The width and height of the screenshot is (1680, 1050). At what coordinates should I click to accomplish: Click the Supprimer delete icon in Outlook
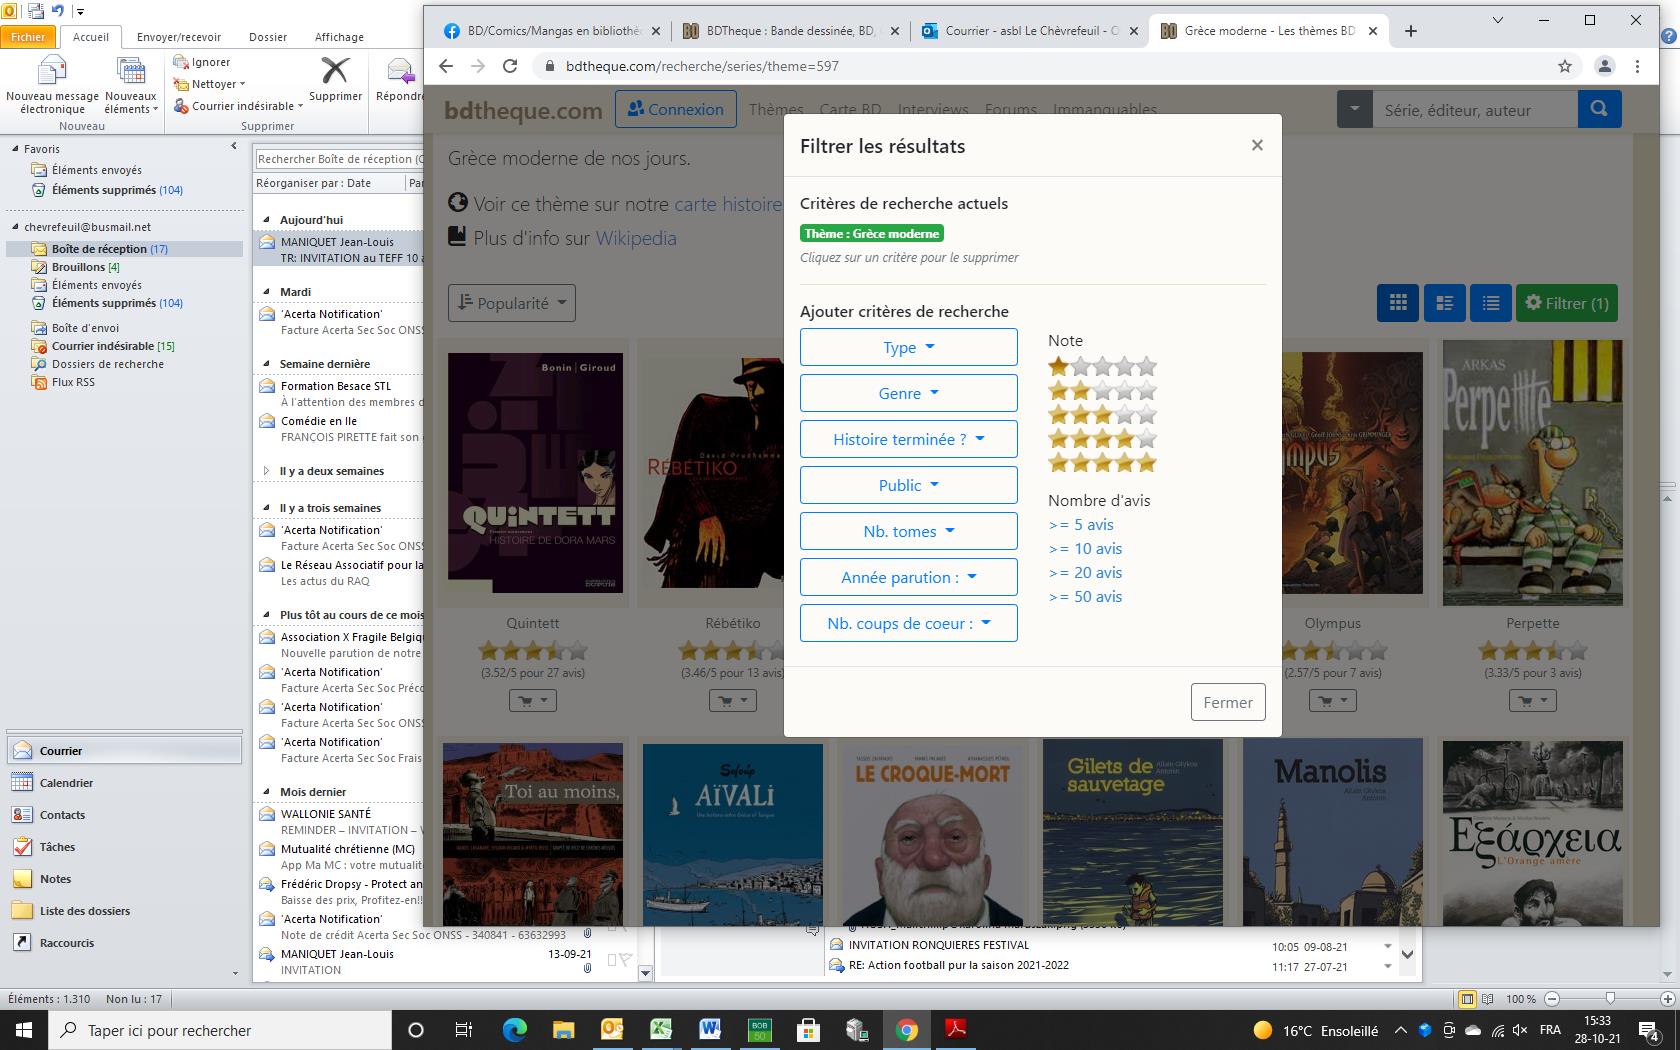tap(335, 70)
